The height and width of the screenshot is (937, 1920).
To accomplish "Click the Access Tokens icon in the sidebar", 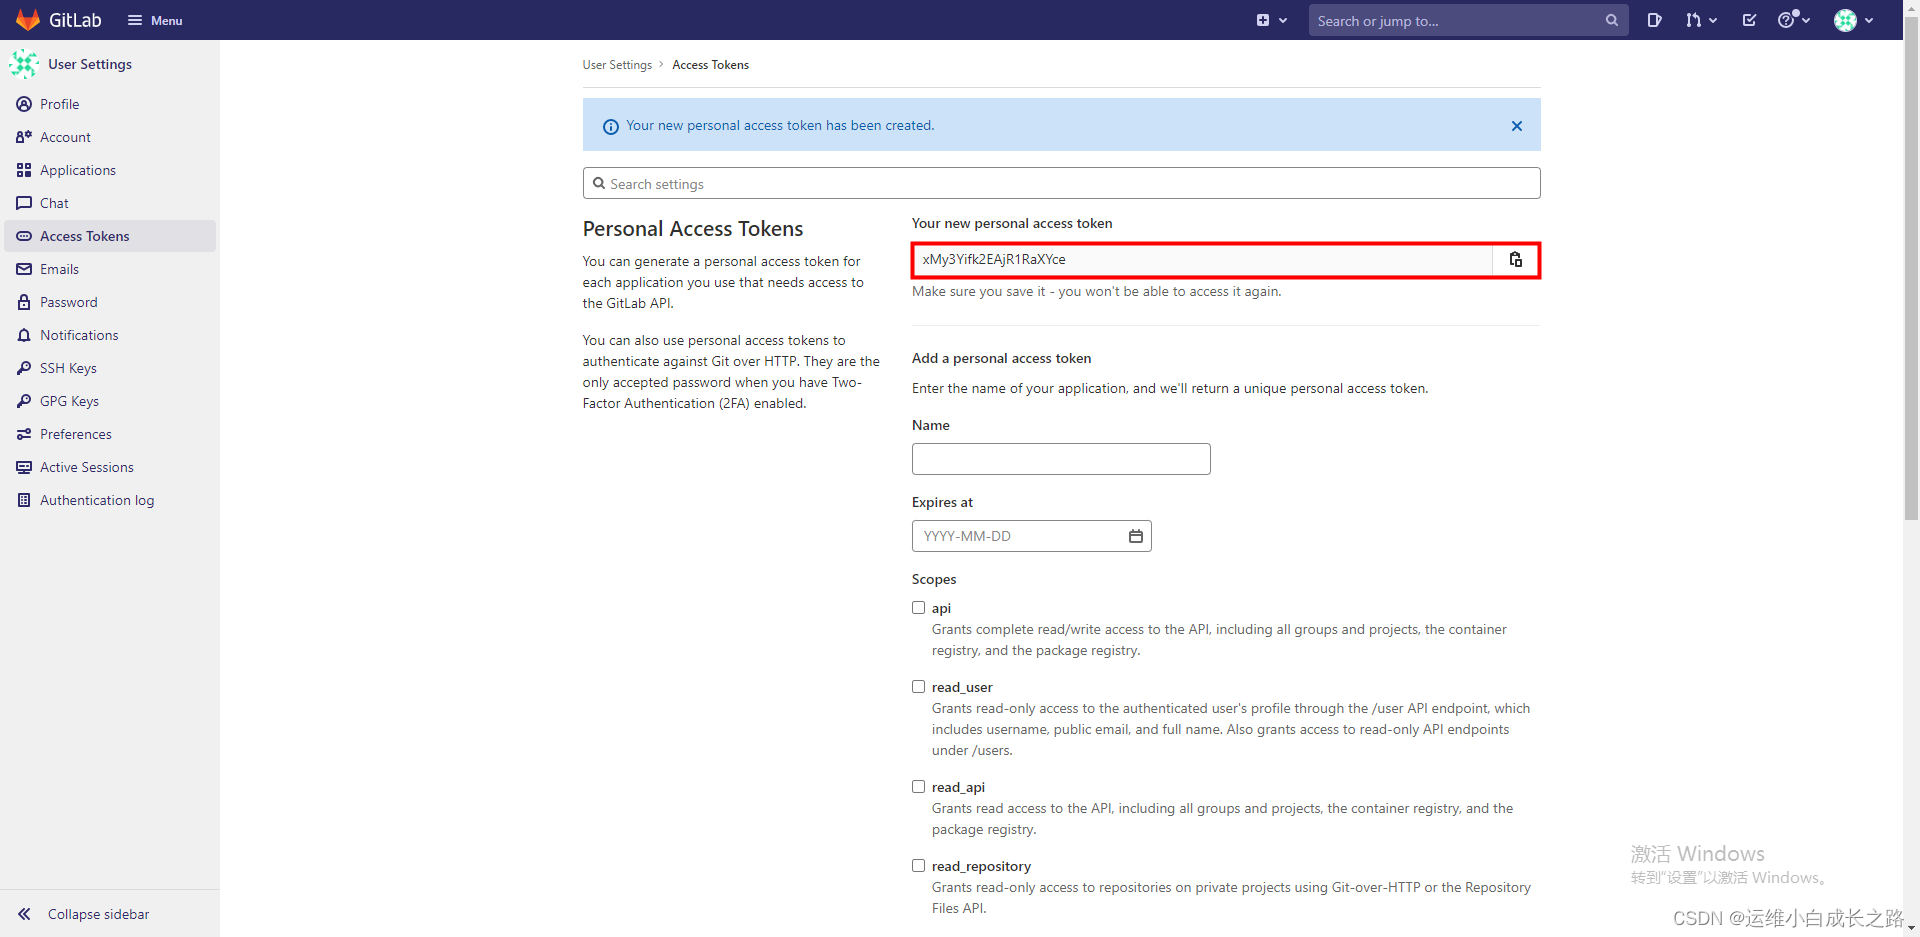I will [x=24, y=236].
